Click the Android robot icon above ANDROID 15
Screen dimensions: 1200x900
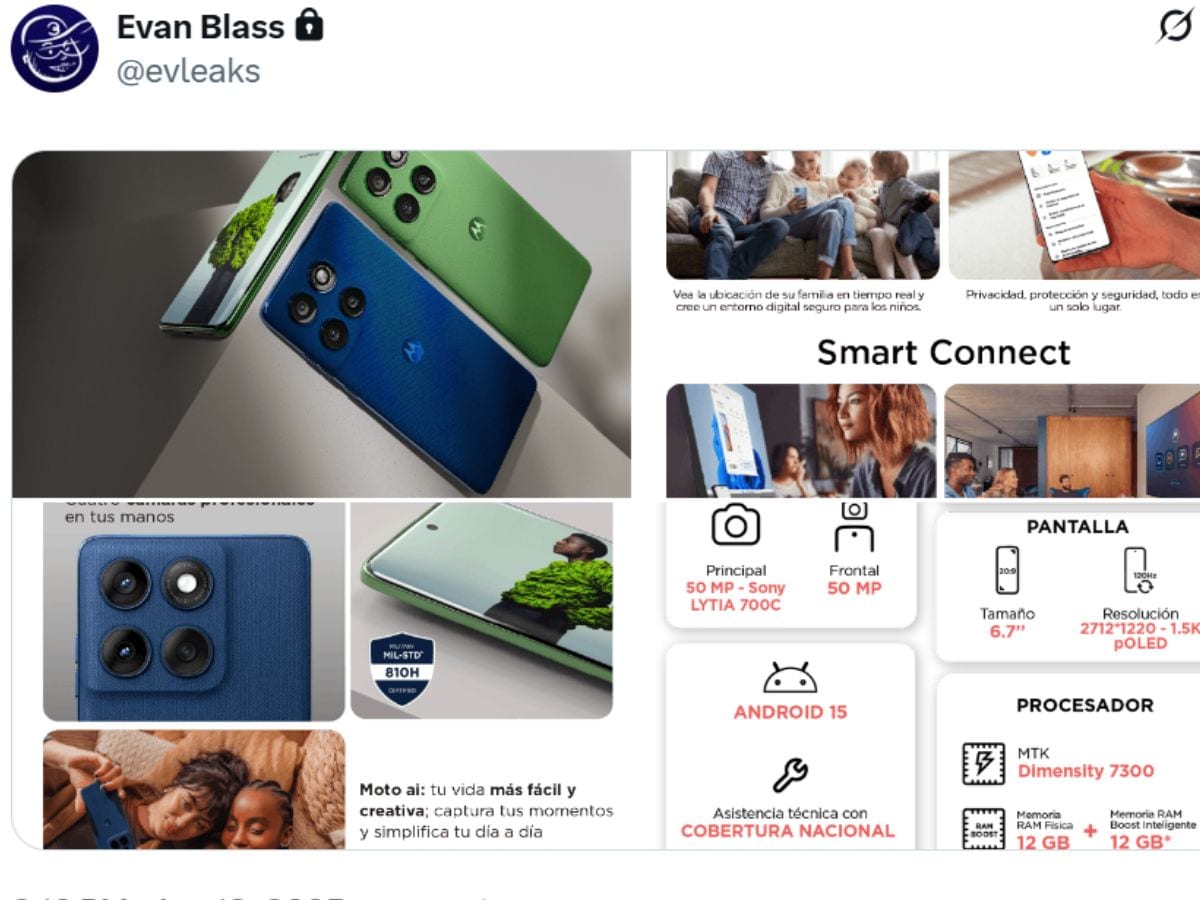click(790, 677)
